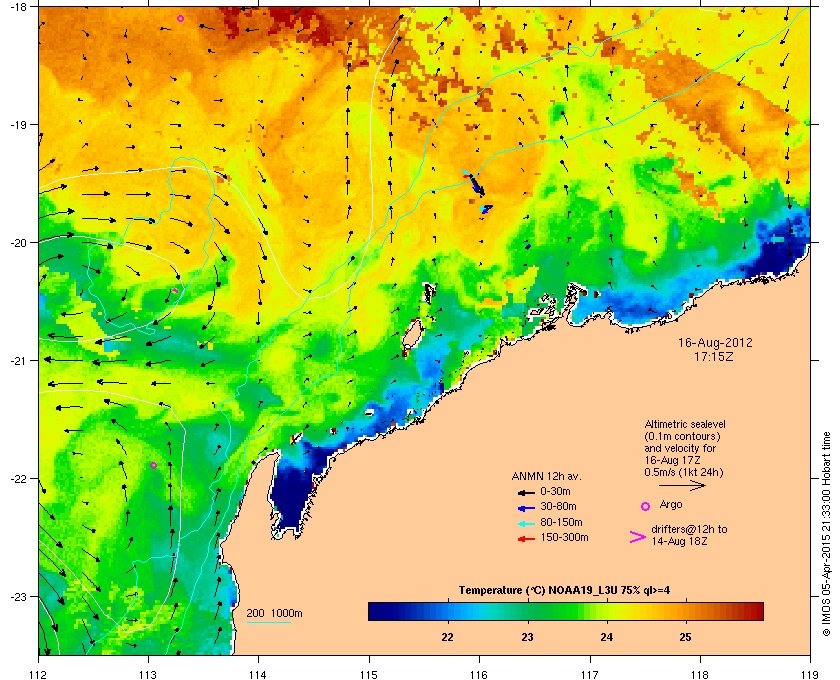Click the 0-30m depth label
This screenshot has height=680, width=840.
555,491
